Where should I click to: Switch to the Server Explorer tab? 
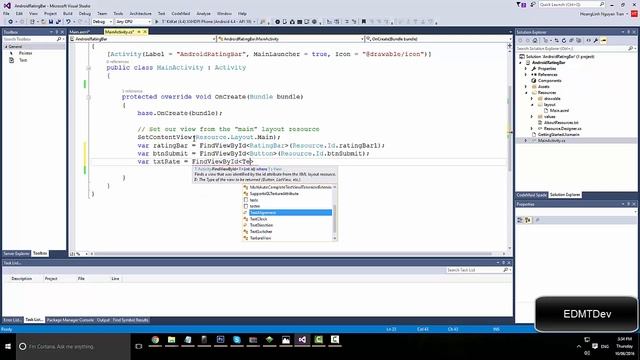(16, 253)
